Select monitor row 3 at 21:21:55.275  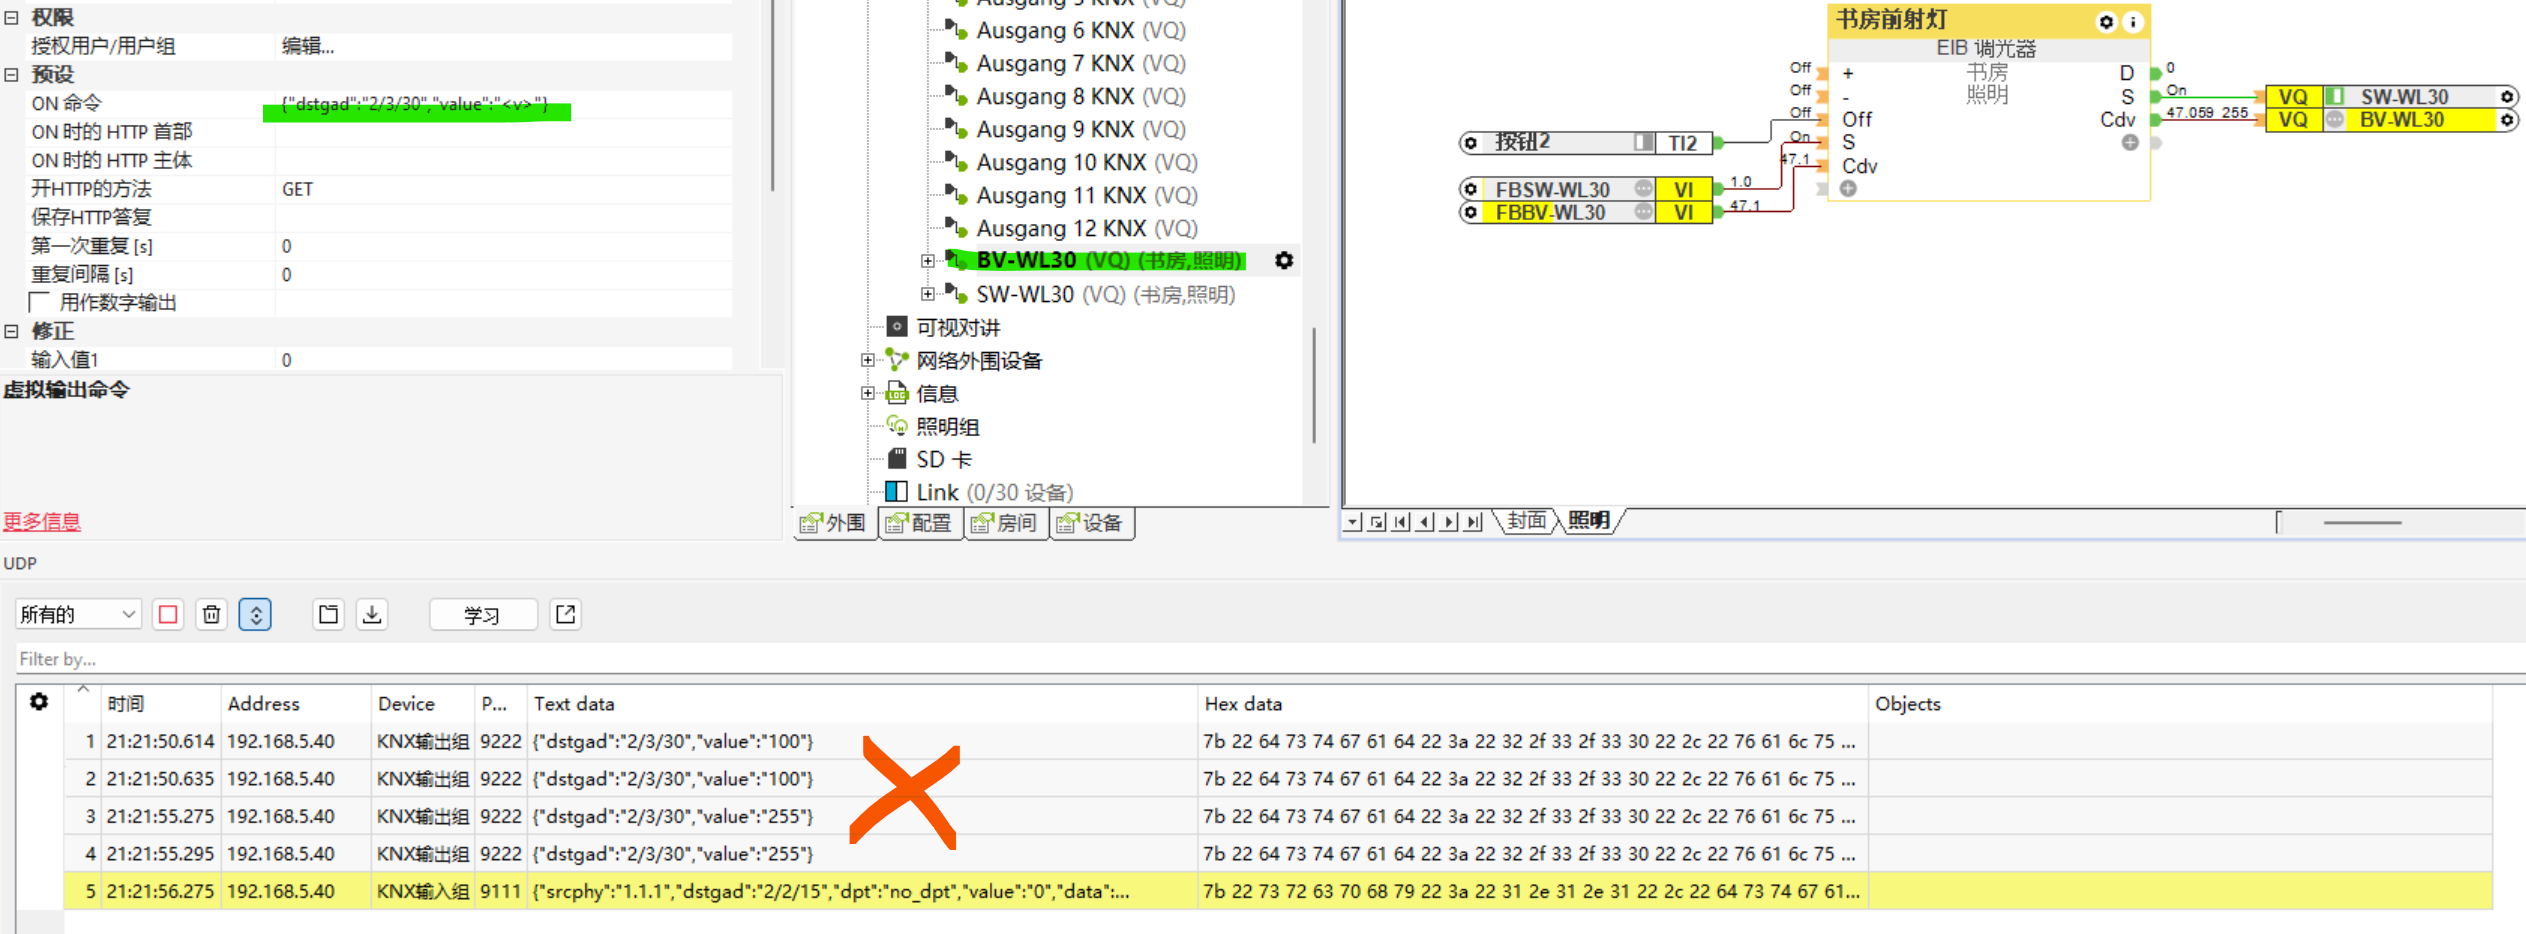(1278, 816)
